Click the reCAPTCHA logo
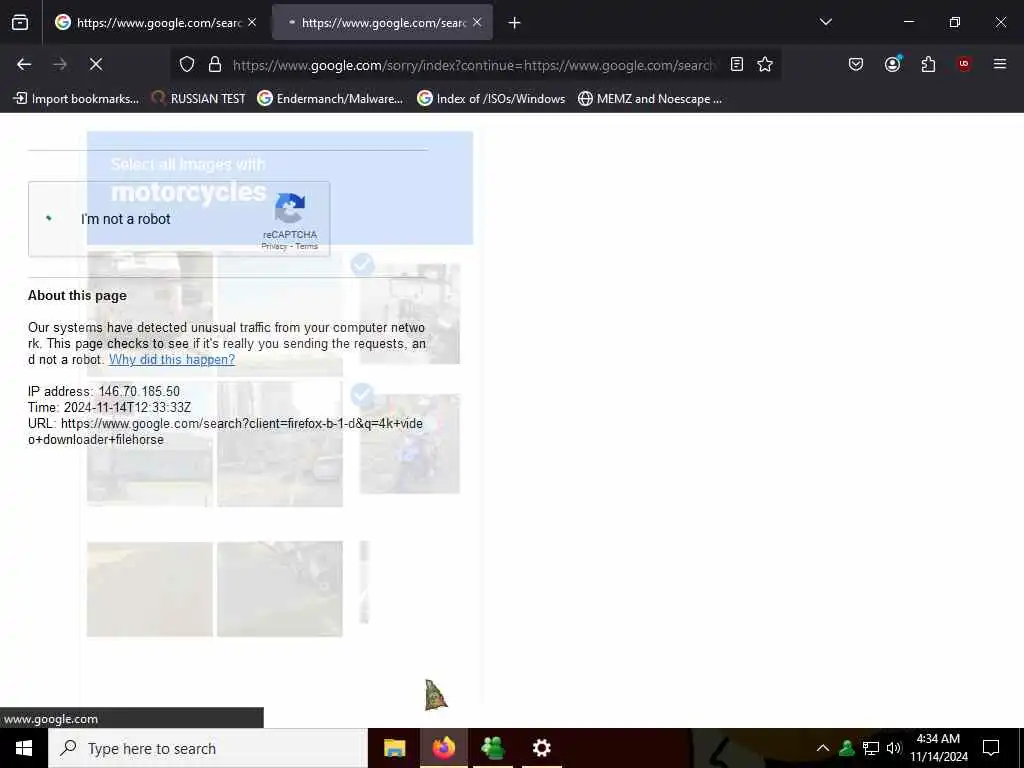Viewport: 1024px width, 768px height. point(290,208)
